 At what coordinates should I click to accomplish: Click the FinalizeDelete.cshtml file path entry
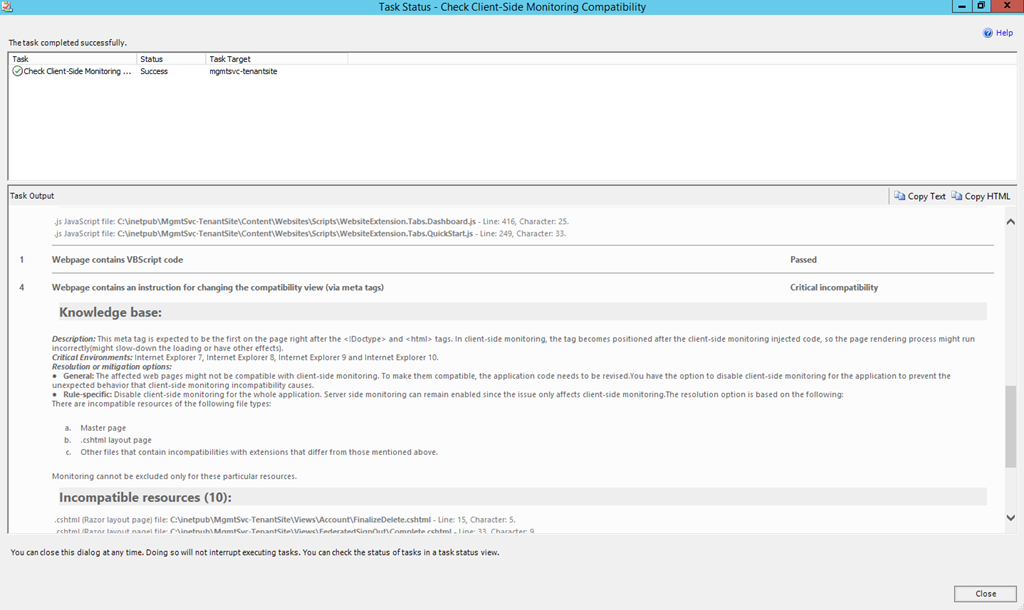[x=300, y=520]
